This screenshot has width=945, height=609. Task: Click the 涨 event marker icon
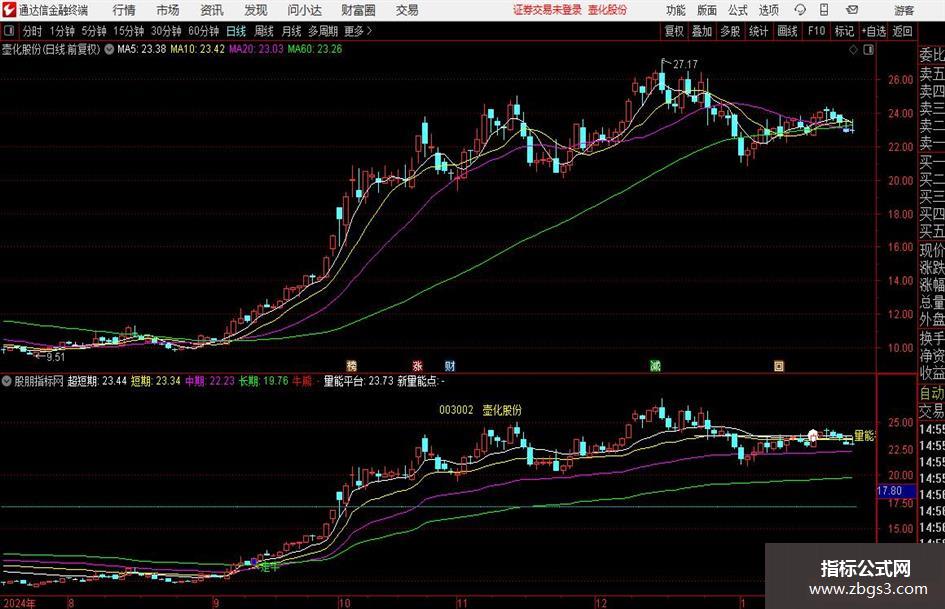point(418,365)
